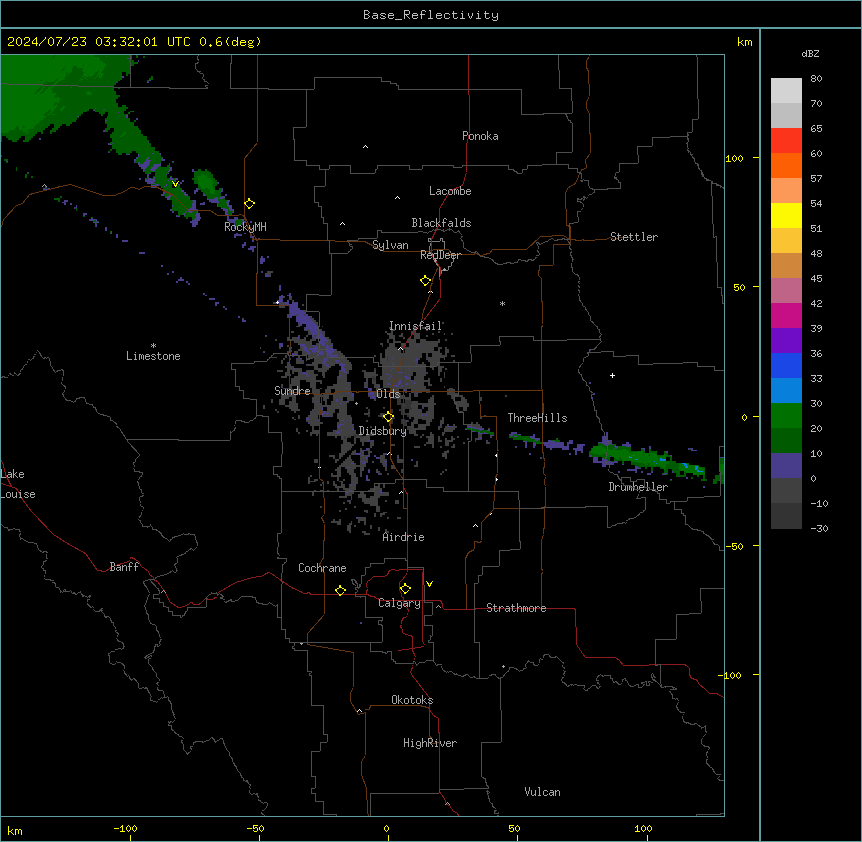Pick the purple 39-36 dBZ legend color

(786, 341)
